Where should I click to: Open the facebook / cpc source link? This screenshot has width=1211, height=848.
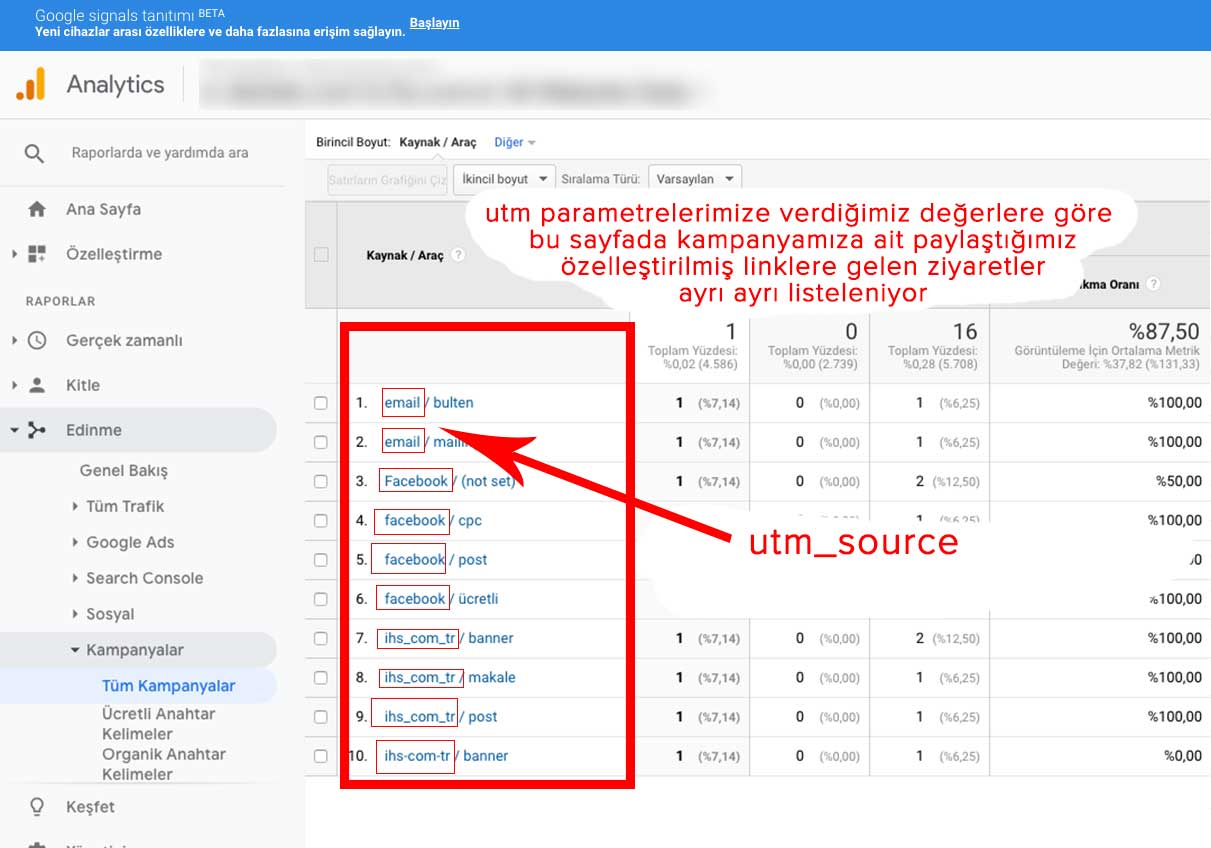tap(433, 520)
